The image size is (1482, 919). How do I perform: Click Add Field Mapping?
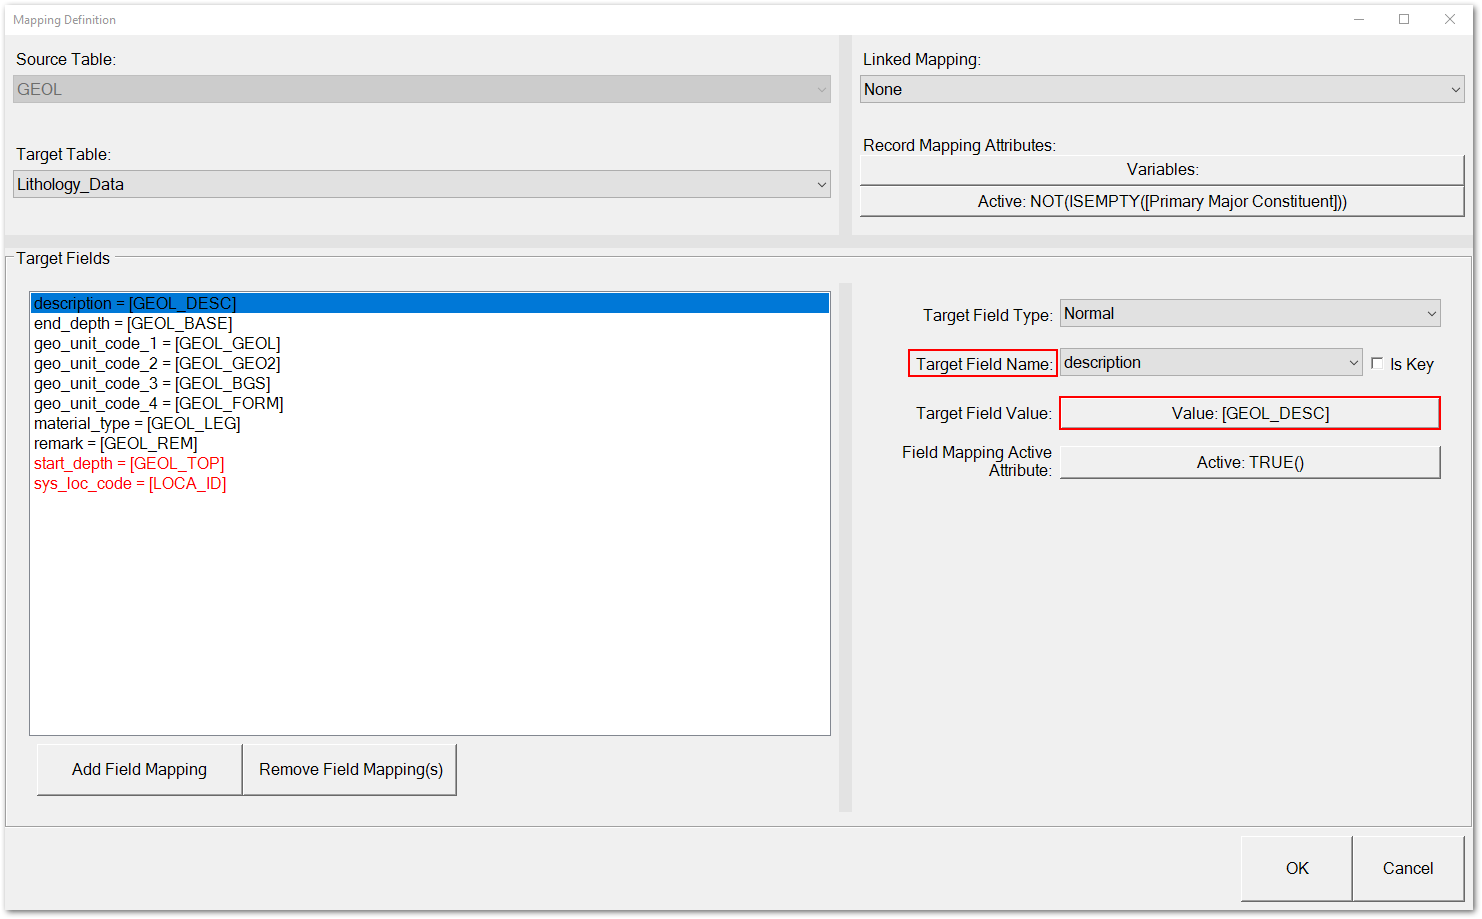click(x=139, y=769)
